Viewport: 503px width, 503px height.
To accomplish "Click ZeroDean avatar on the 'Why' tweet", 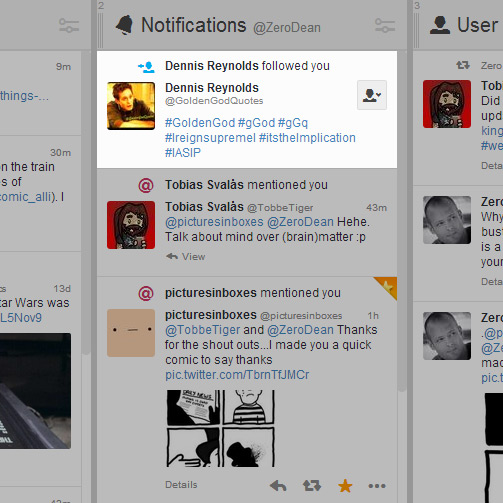I will 447,220.
